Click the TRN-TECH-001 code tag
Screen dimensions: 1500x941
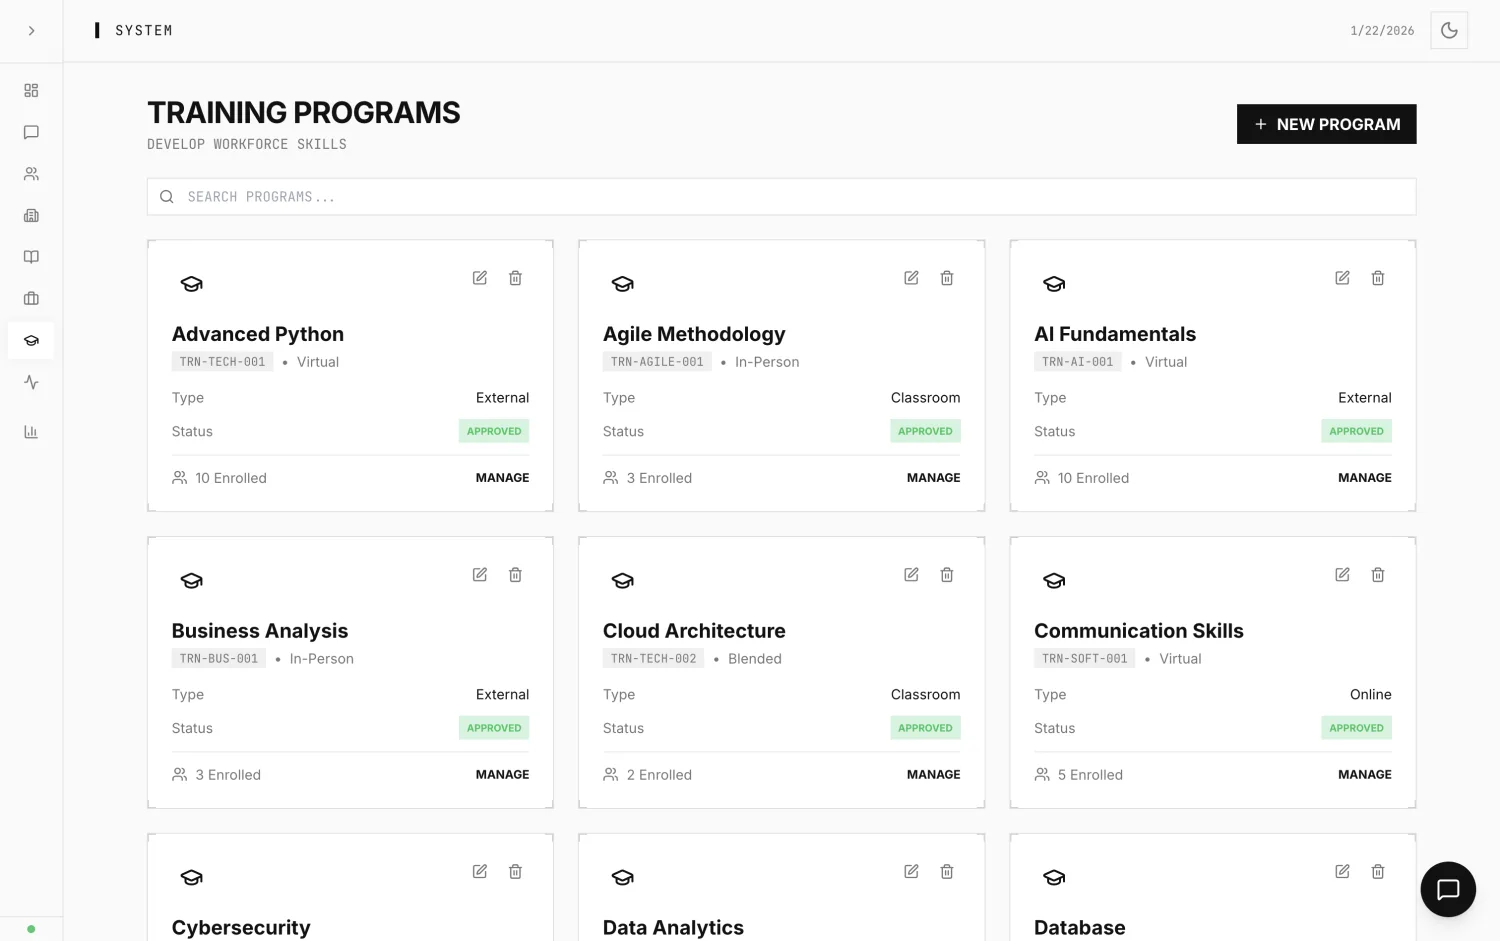point(223,362)
